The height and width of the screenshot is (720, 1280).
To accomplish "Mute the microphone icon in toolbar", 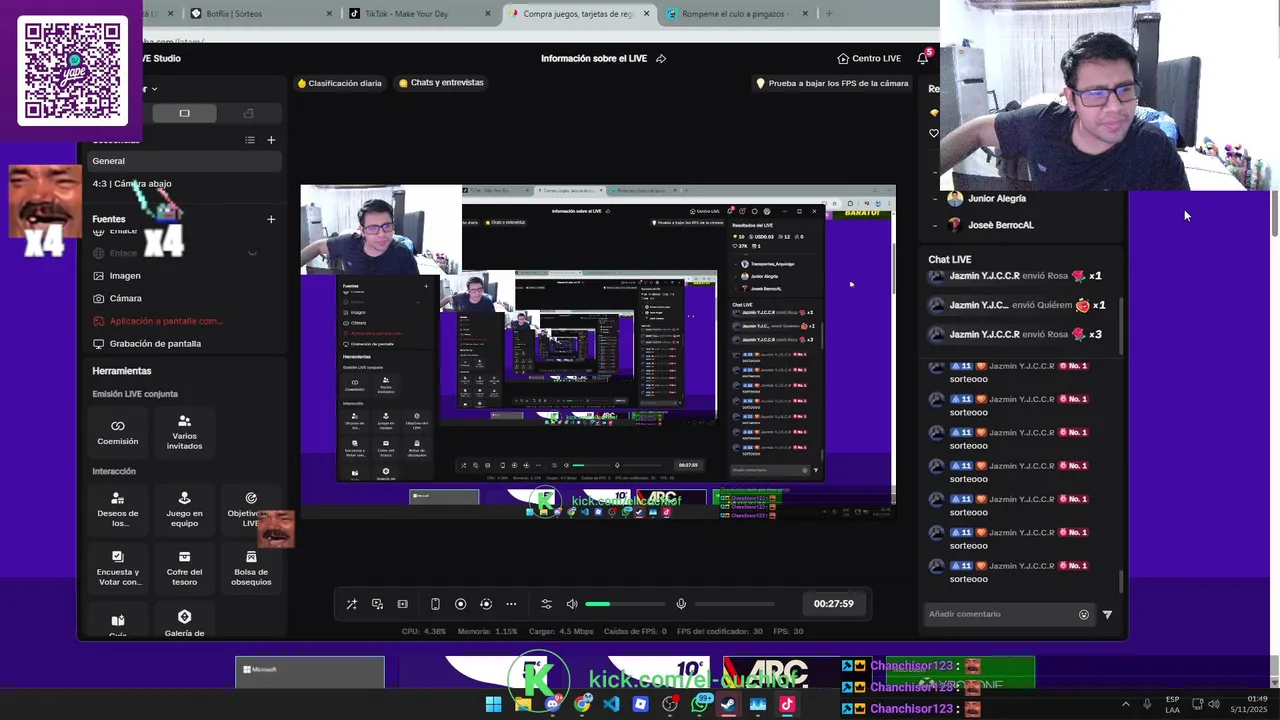I will click(681, 604).
